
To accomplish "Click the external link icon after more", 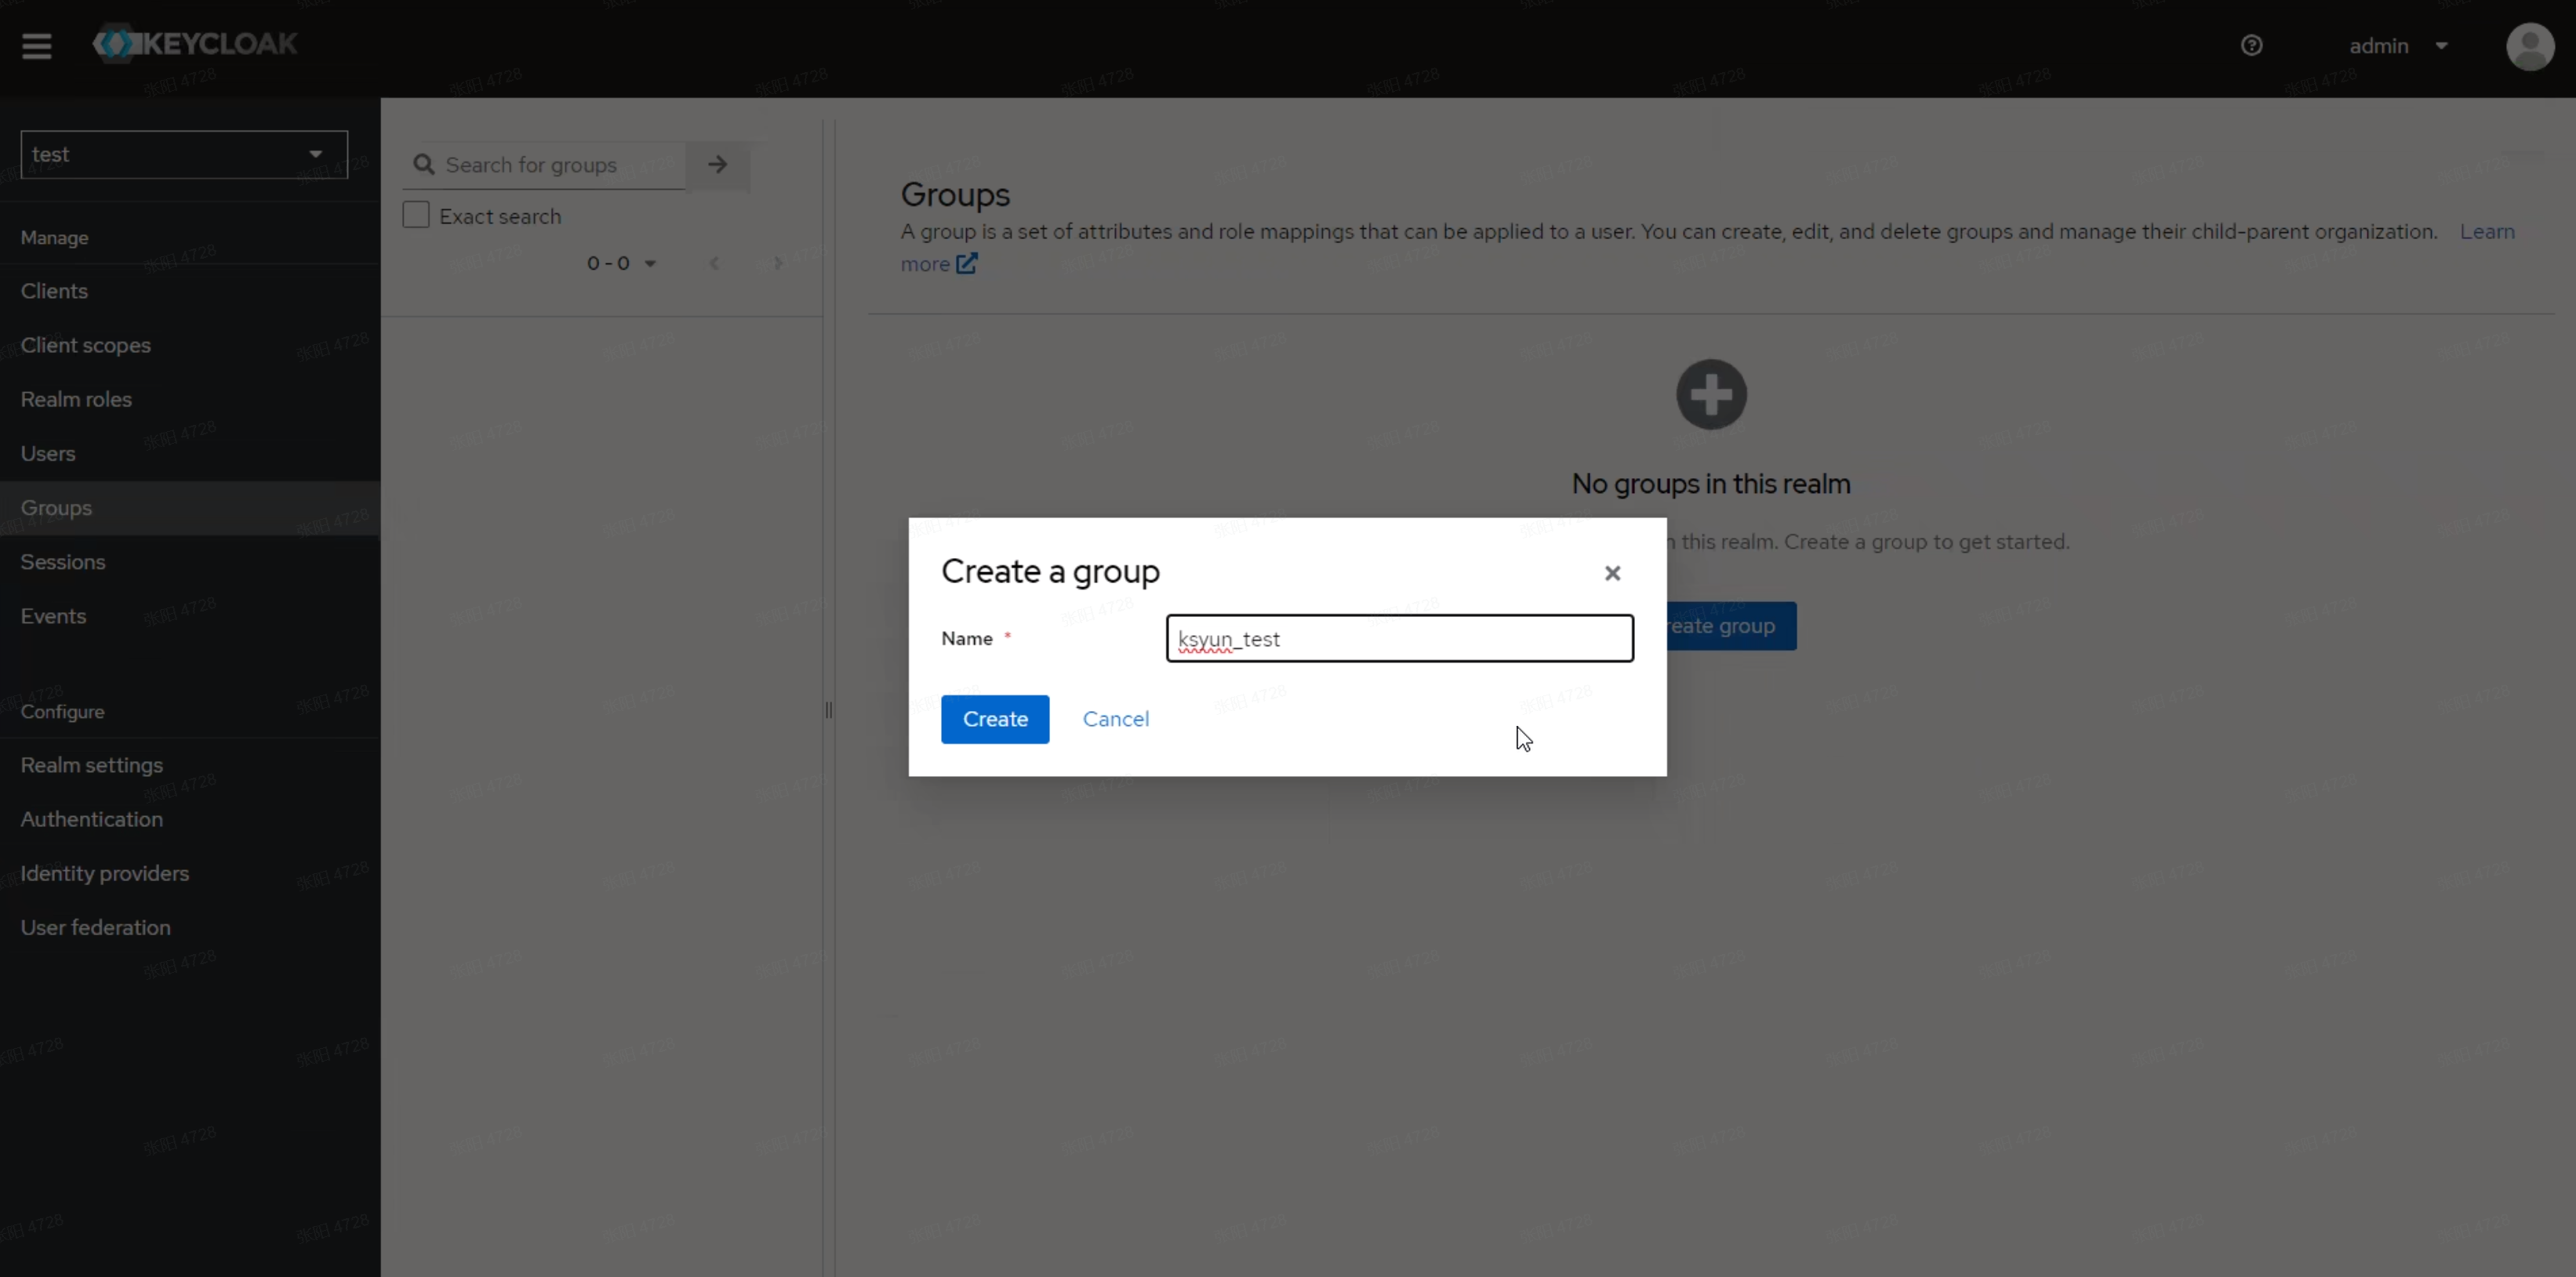I will pyautogui.click(x=966, y=264).
